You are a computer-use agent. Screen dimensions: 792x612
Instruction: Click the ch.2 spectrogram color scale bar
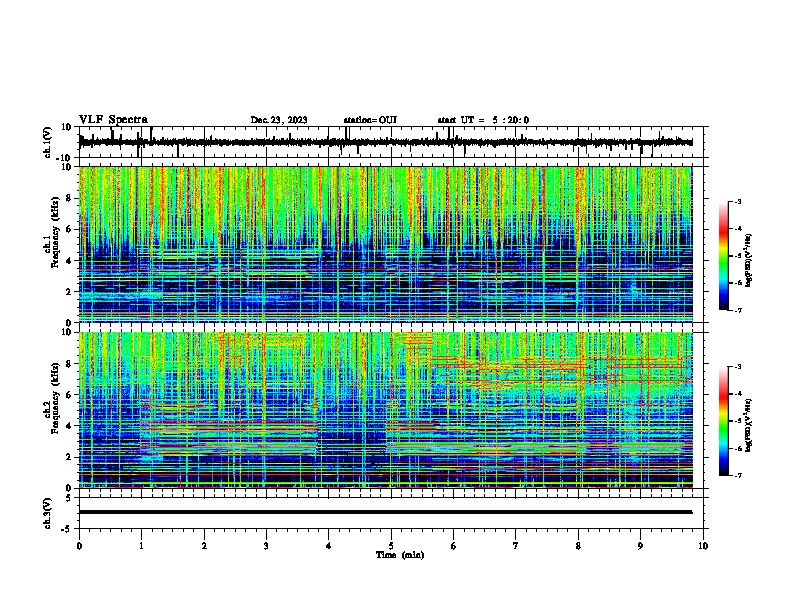tap(723, 421)
